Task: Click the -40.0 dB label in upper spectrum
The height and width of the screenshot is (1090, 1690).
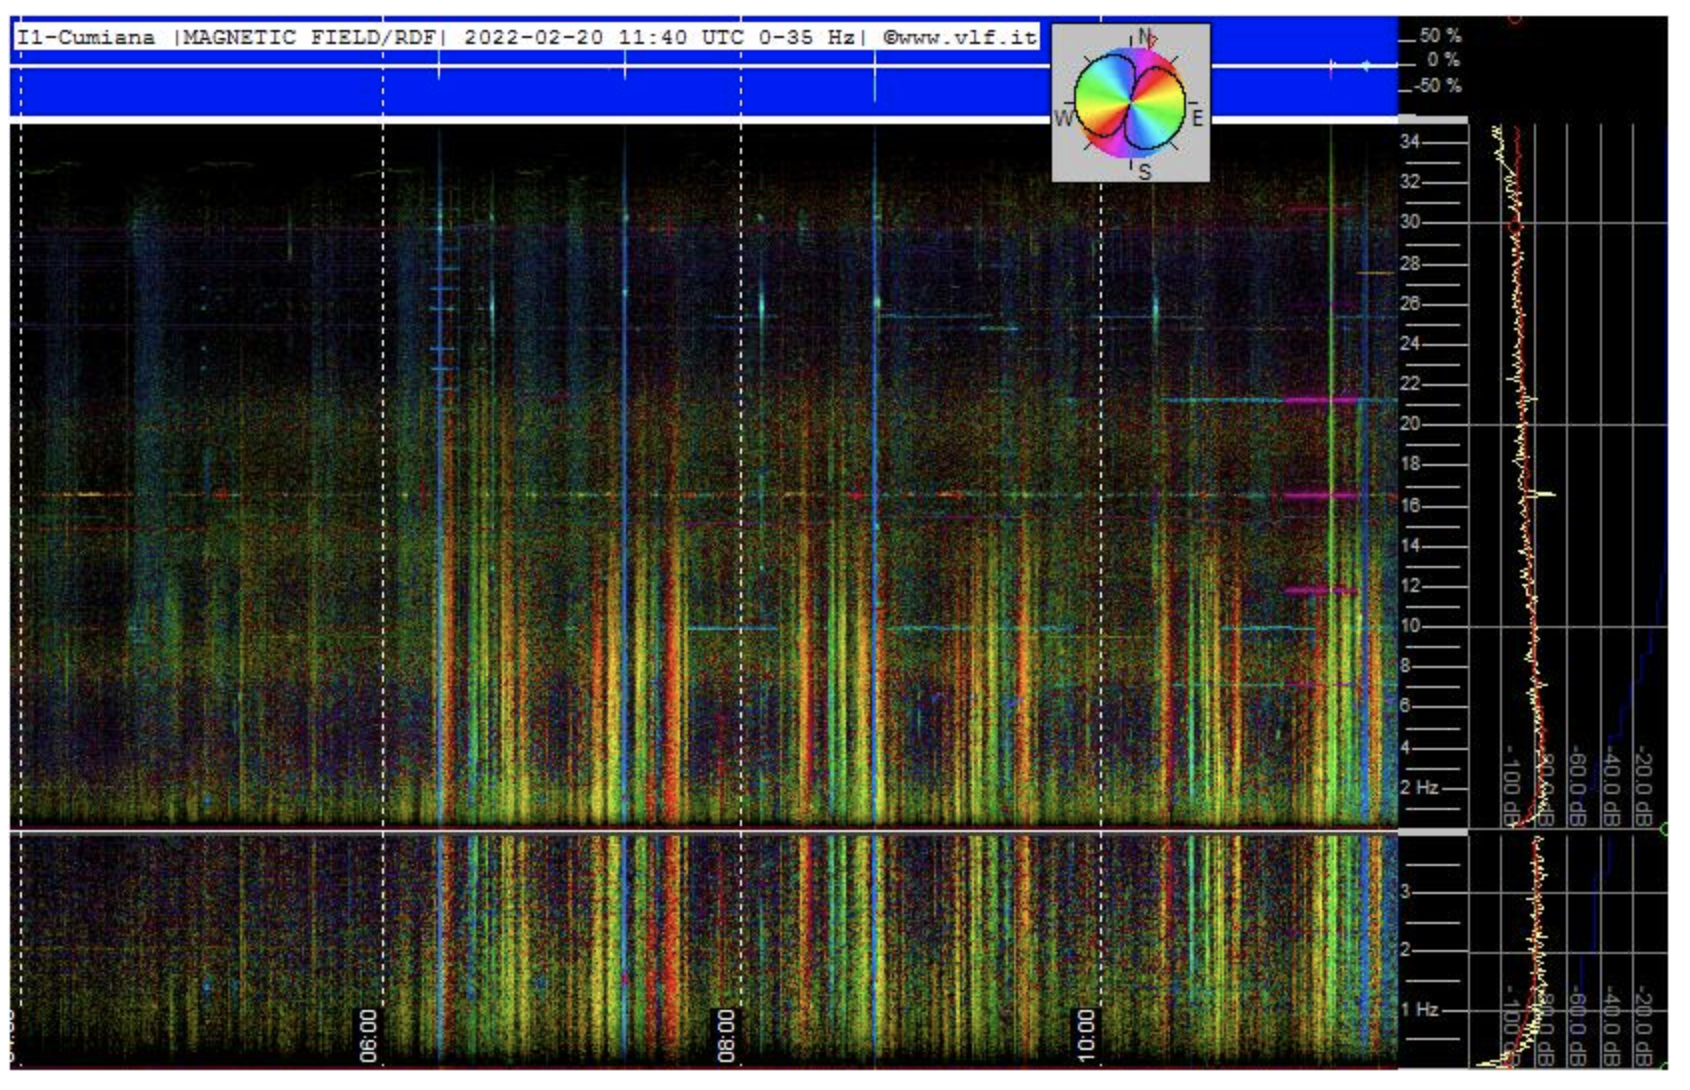Action: [1611, 788]
